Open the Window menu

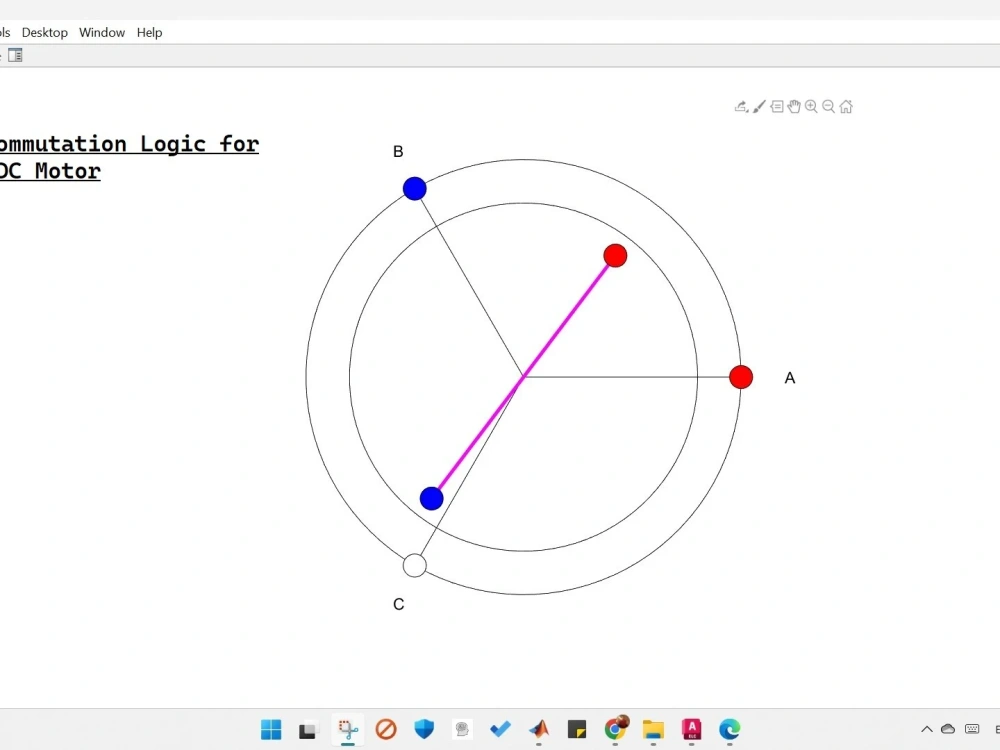coord(101,32)
